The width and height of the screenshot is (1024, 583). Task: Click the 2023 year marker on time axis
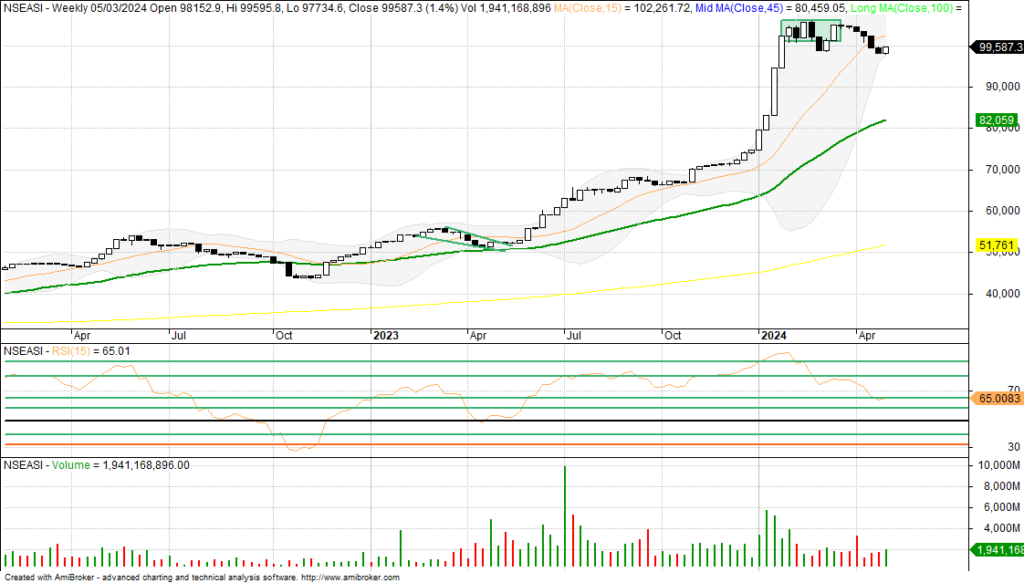pos(385,336)
